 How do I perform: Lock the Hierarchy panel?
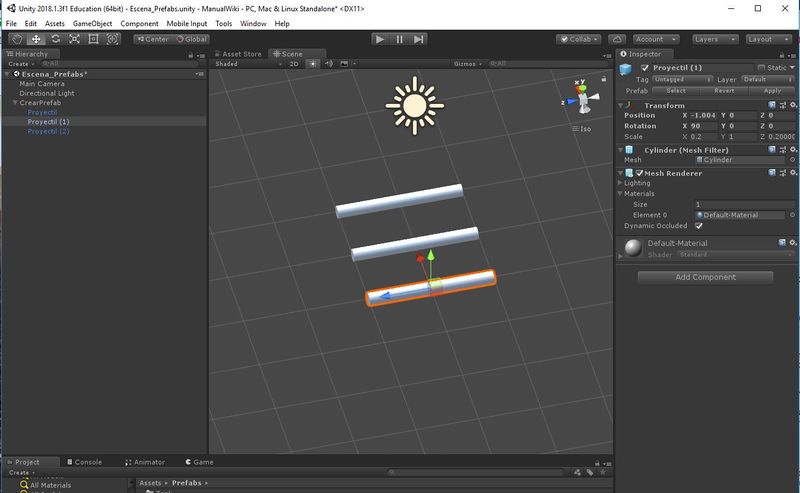pyautogui.click(x=191, y=55)
